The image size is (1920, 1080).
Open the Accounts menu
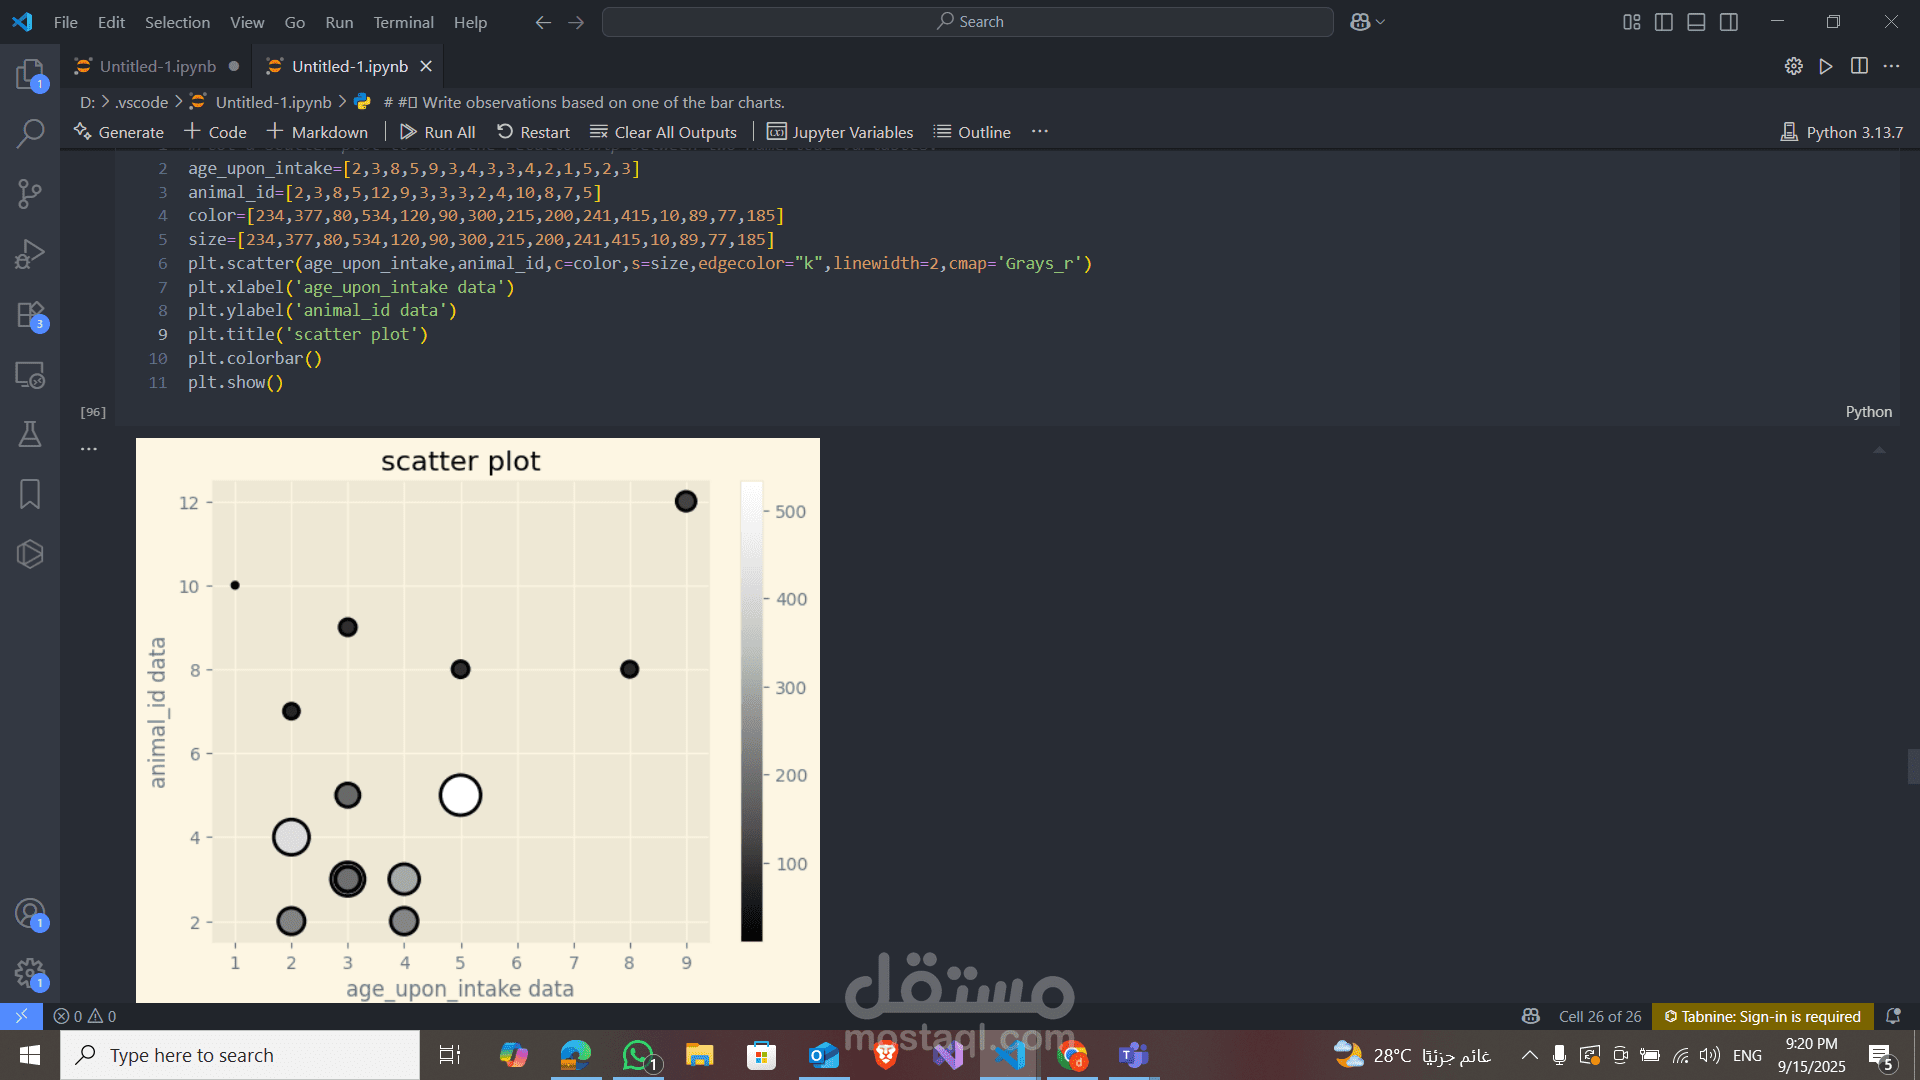click(30, 914)
